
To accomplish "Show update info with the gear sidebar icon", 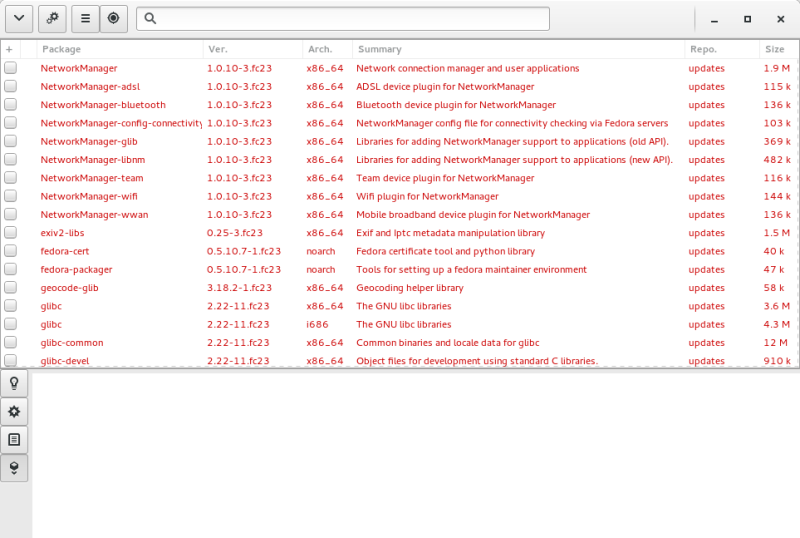I will coord(14,412).
